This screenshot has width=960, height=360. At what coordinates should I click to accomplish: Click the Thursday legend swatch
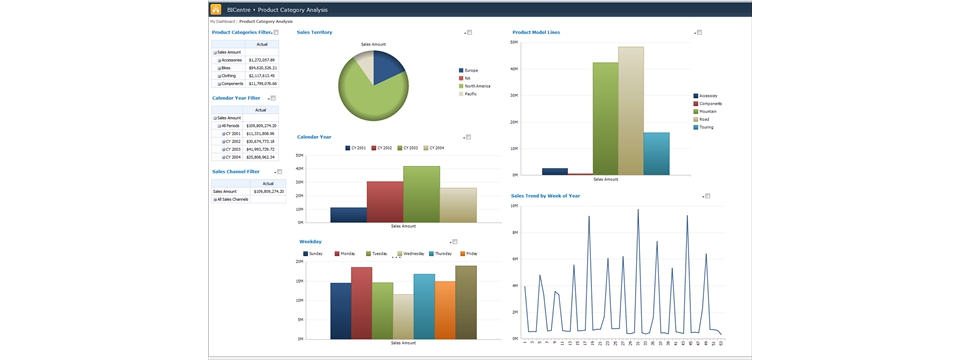[432, 253]
